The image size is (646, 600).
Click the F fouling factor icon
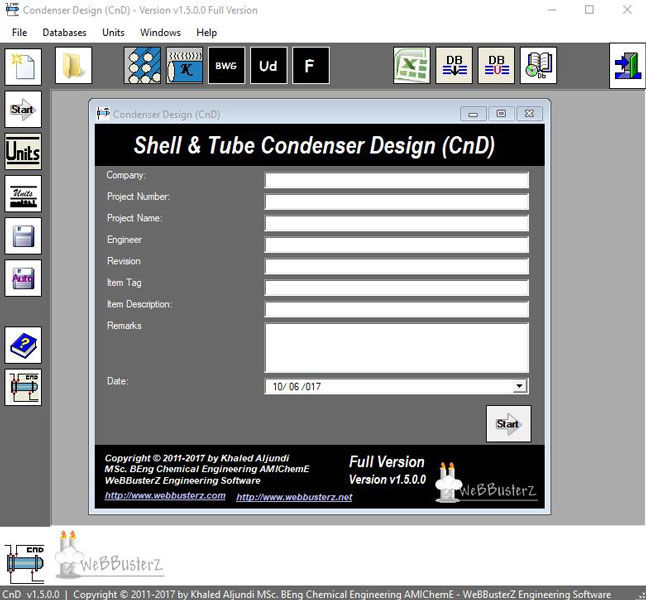coord(311,65)
